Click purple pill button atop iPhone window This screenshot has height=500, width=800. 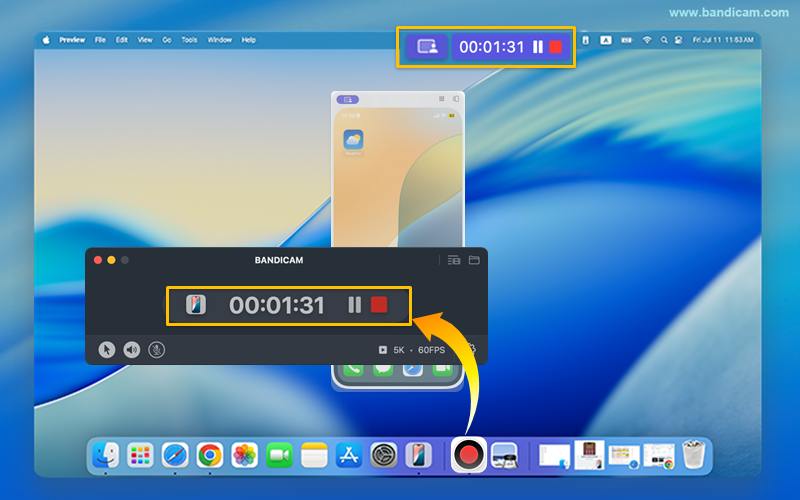pyautogui.click(x=347, y=99)
